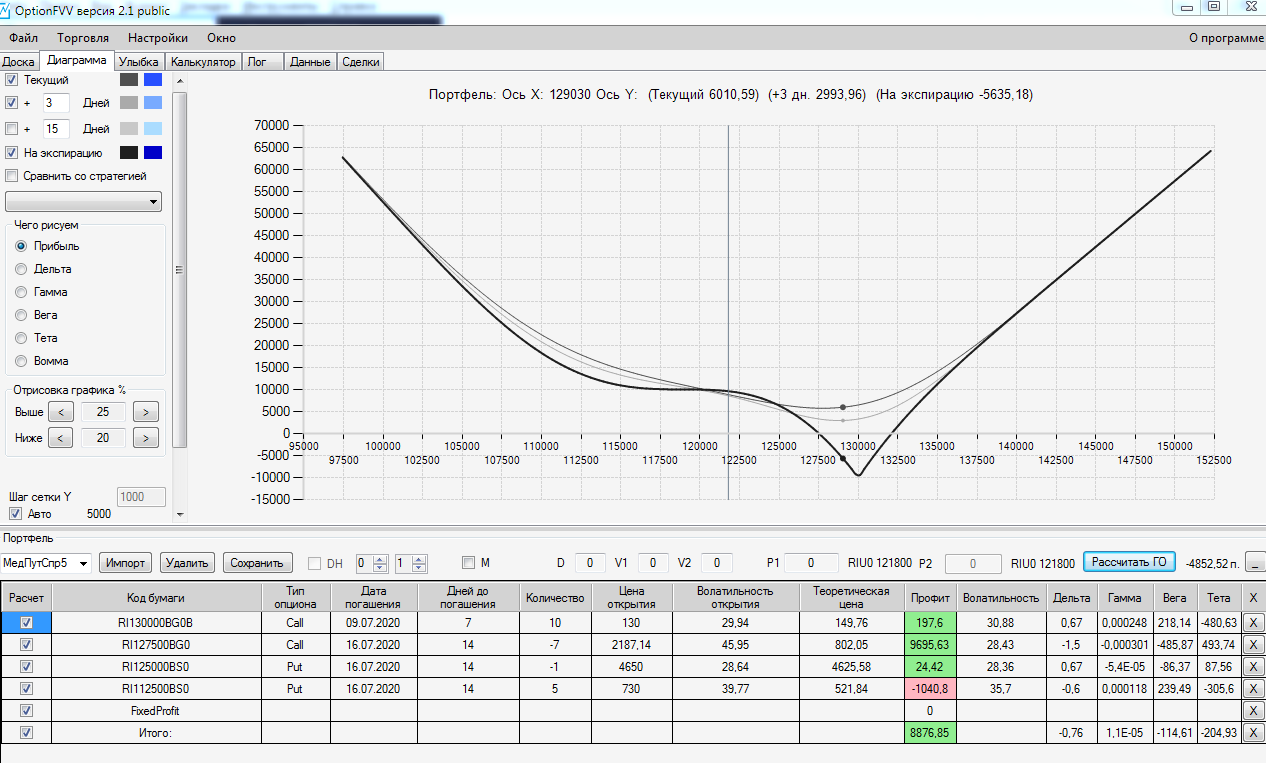Viewport: 1266px width, 763px height.
Task: Delete the RI125000BS0 row with X
Action: coord(1254,666)
